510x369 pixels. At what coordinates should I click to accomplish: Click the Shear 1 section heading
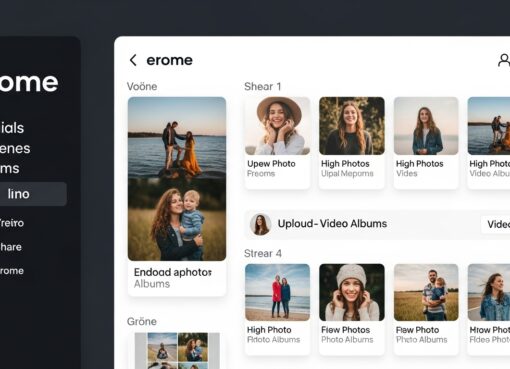click(263, 87)
